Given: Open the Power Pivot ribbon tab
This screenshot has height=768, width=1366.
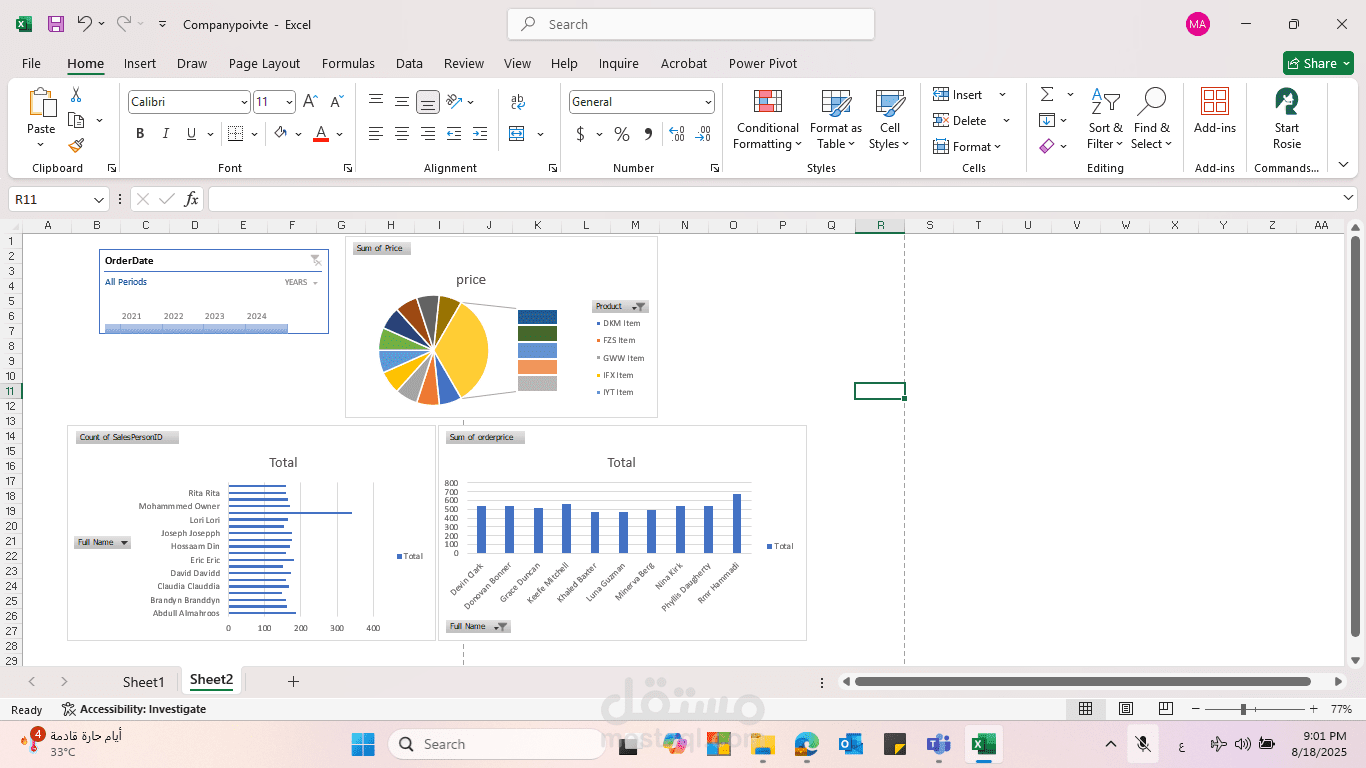Looking at the screenshot, I should click(763, 63).
